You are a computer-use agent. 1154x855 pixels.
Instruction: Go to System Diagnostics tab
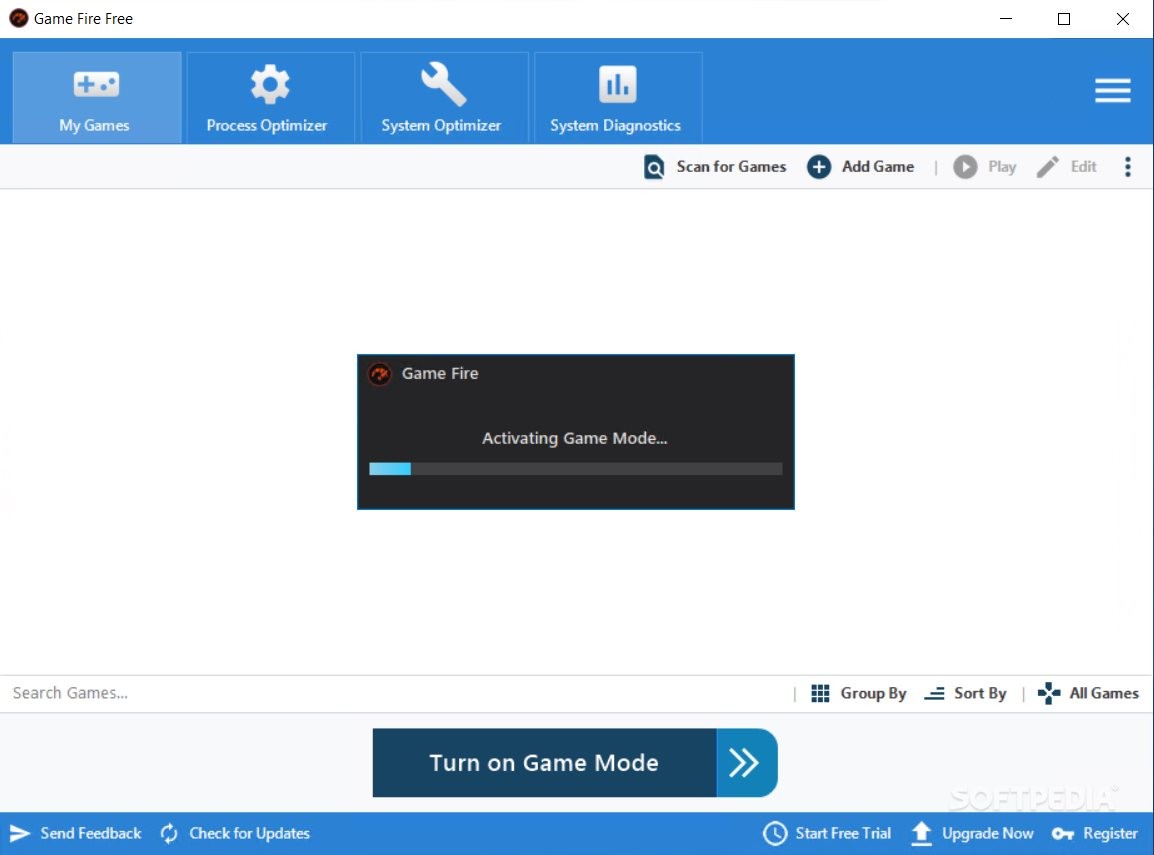tap(617, 98)
